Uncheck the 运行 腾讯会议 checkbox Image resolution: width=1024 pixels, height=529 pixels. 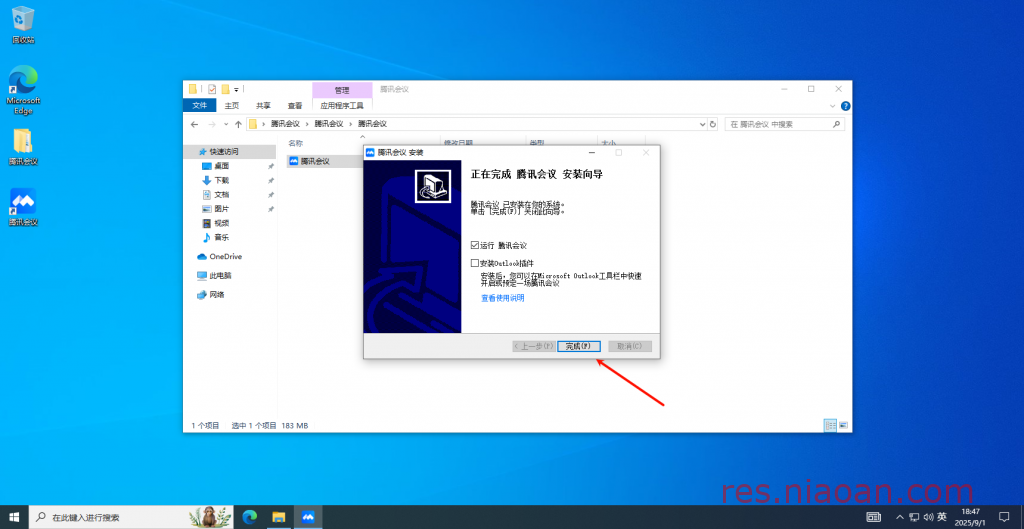[x=475, y=246]
